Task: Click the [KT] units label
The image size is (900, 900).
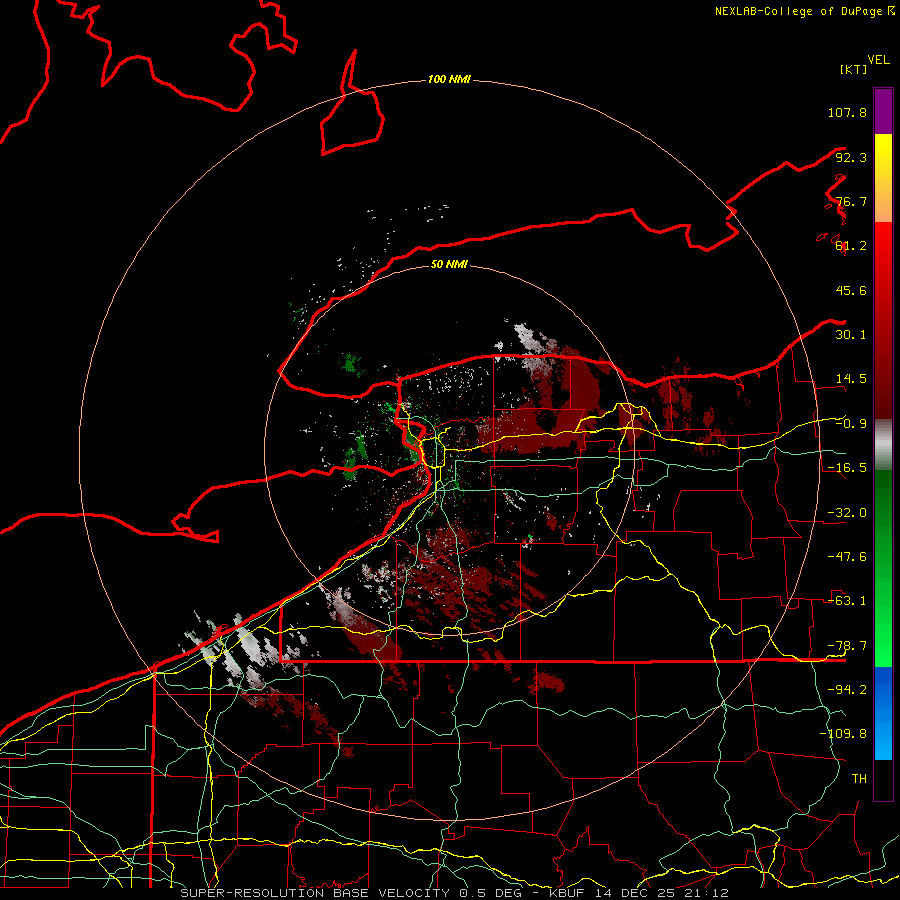Action: point(853,69)
